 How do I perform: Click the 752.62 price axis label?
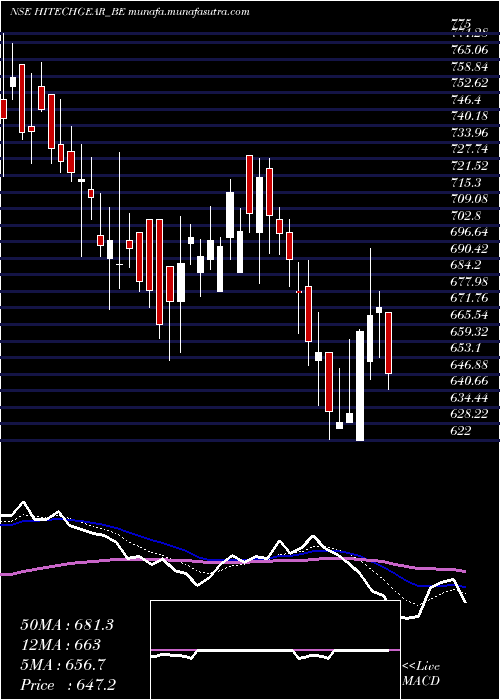coord(470,83)
